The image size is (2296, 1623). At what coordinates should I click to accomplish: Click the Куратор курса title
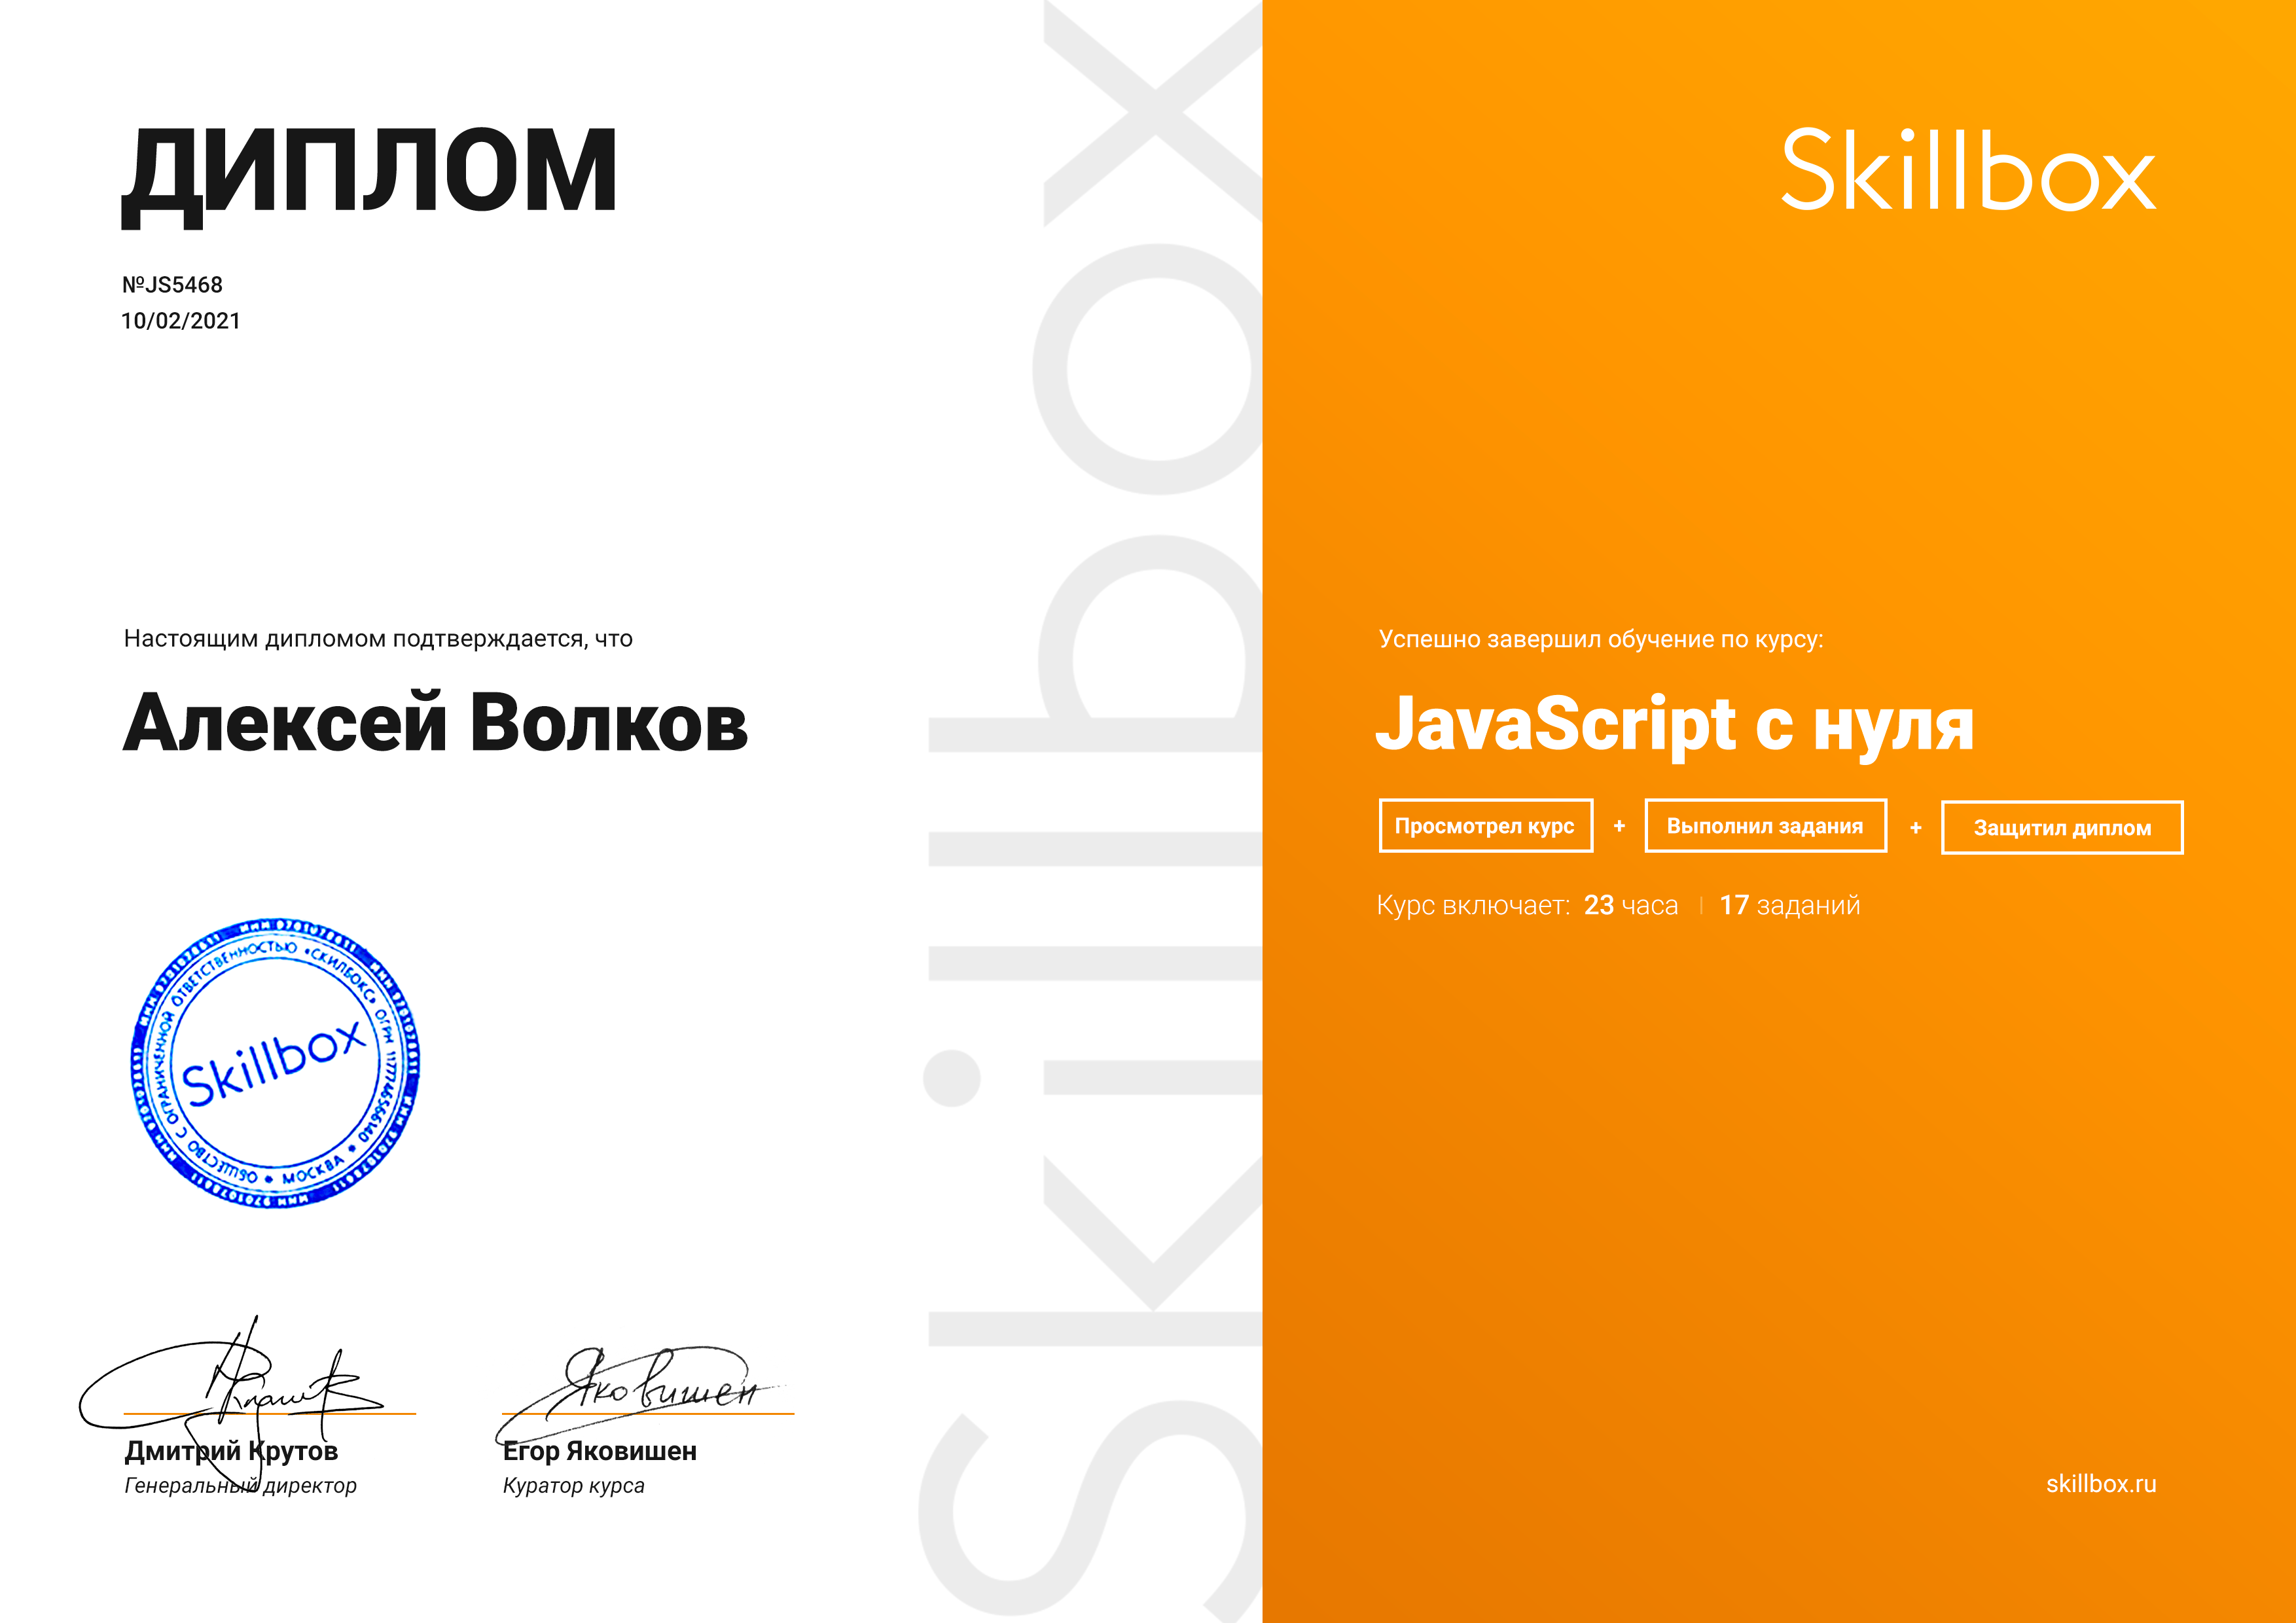573,1486
